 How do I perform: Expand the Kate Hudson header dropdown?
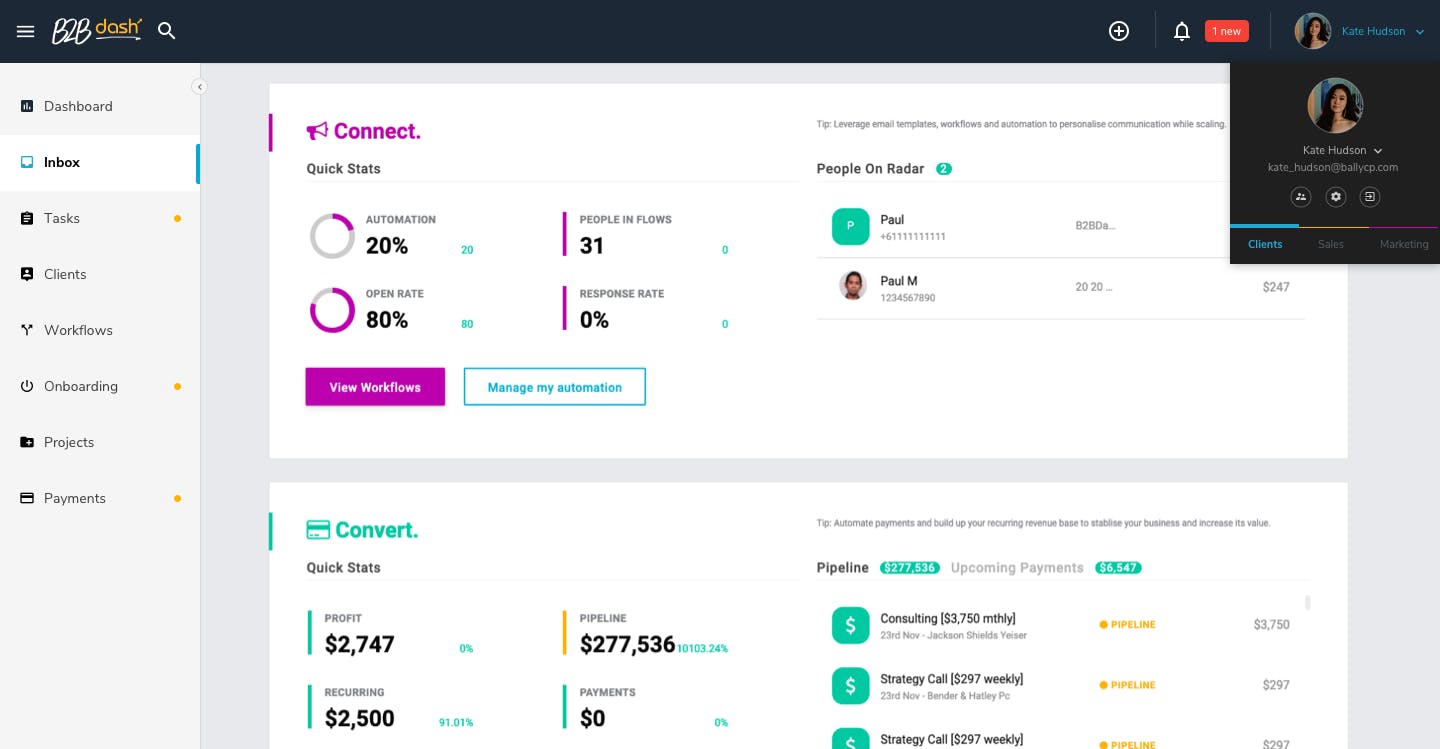pos(1419,32)
